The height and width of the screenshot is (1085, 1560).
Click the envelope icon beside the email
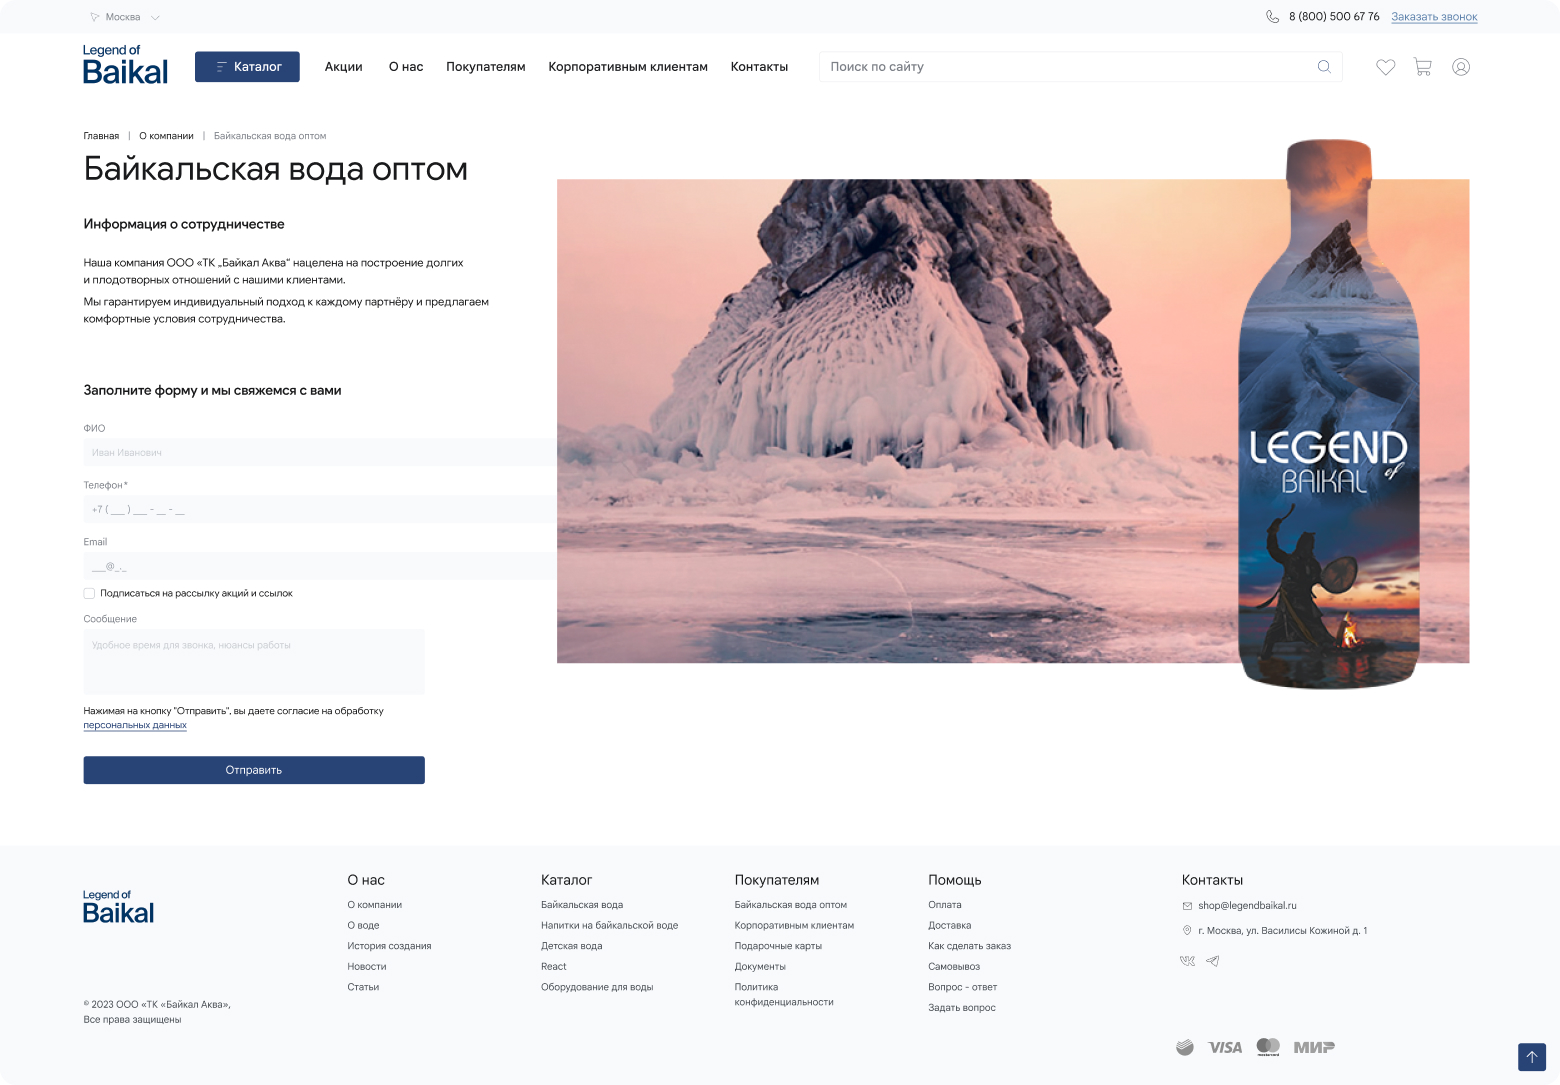[x=1187, y=906]
